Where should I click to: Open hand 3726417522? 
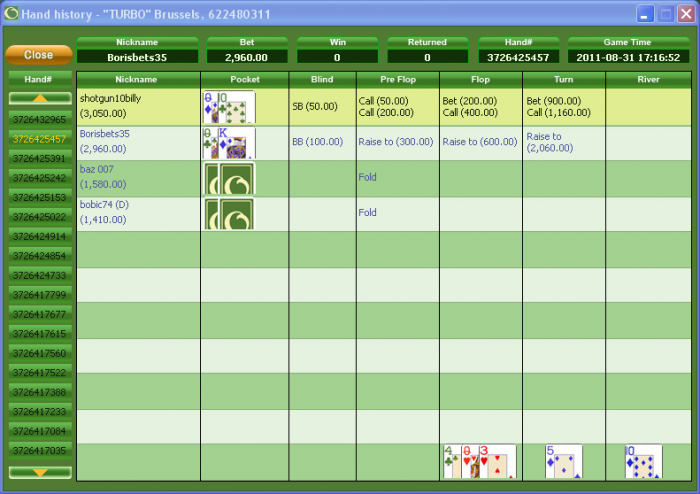[40, 373]
